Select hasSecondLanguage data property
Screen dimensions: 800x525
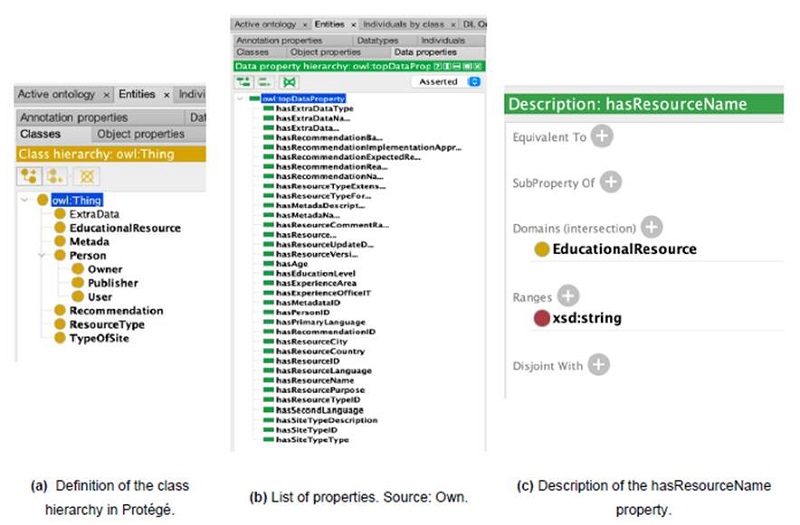319,410
